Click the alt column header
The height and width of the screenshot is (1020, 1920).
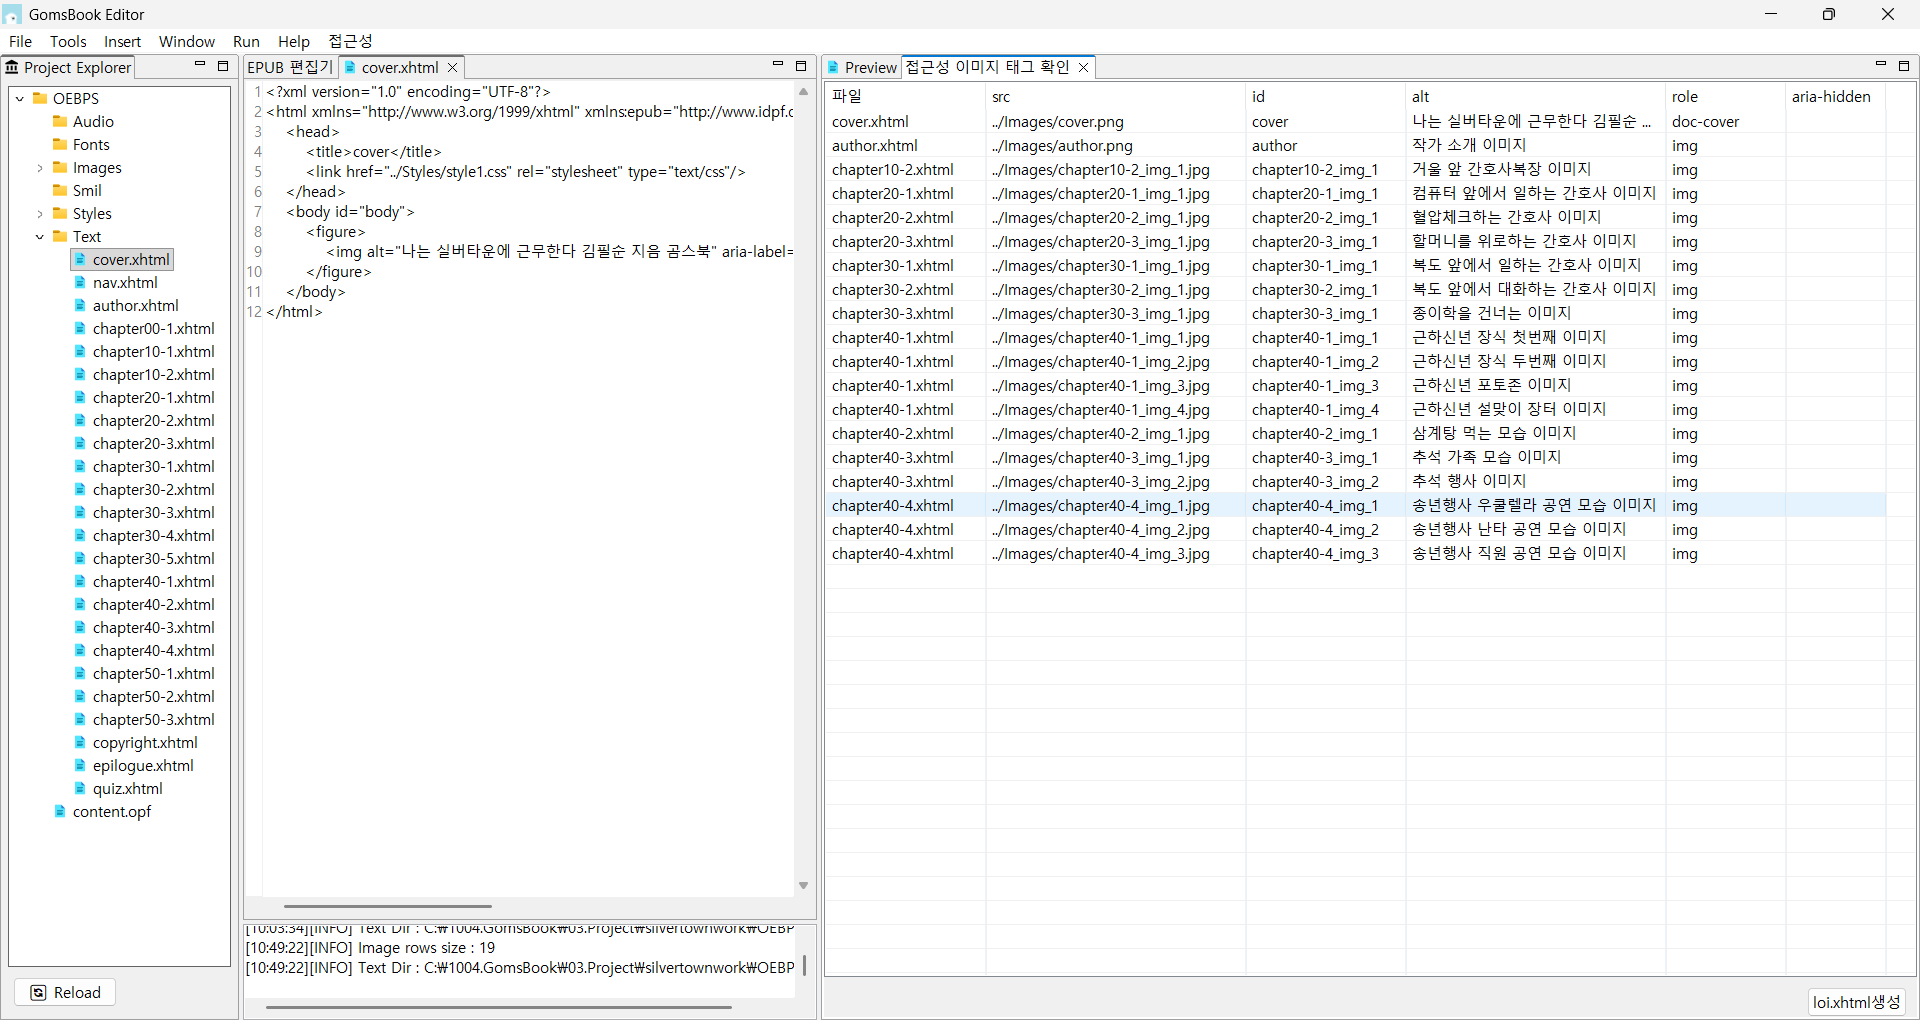(1536, 96)
